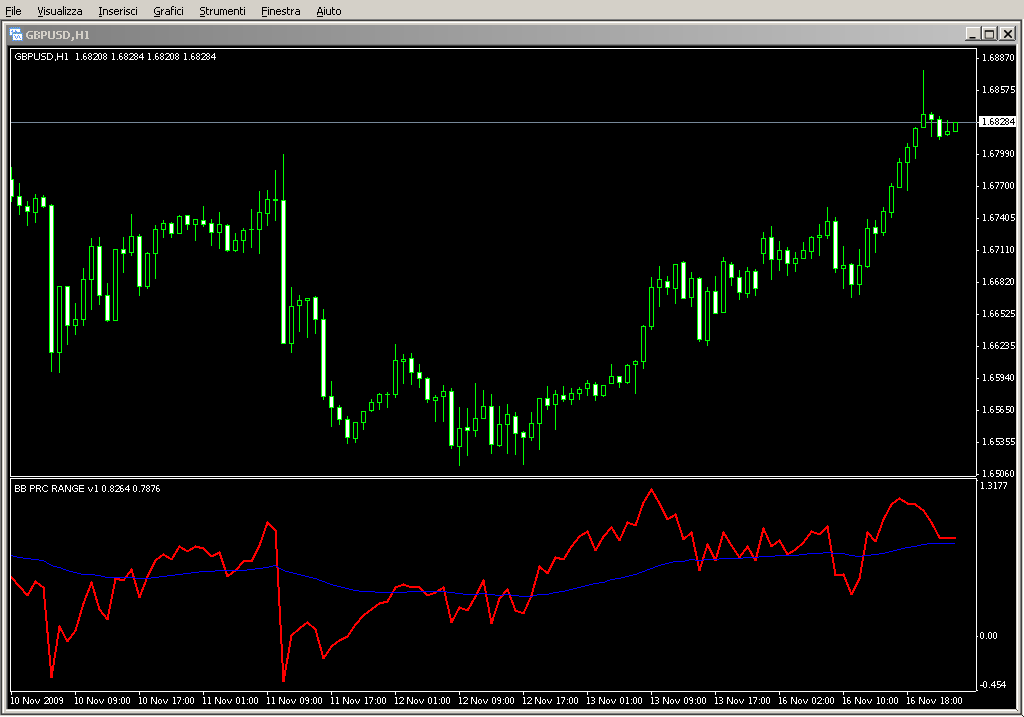This screenshot has height=717, width=1024.
Task: Click the 1.67990 price scale label
Action: click(999, 153)
